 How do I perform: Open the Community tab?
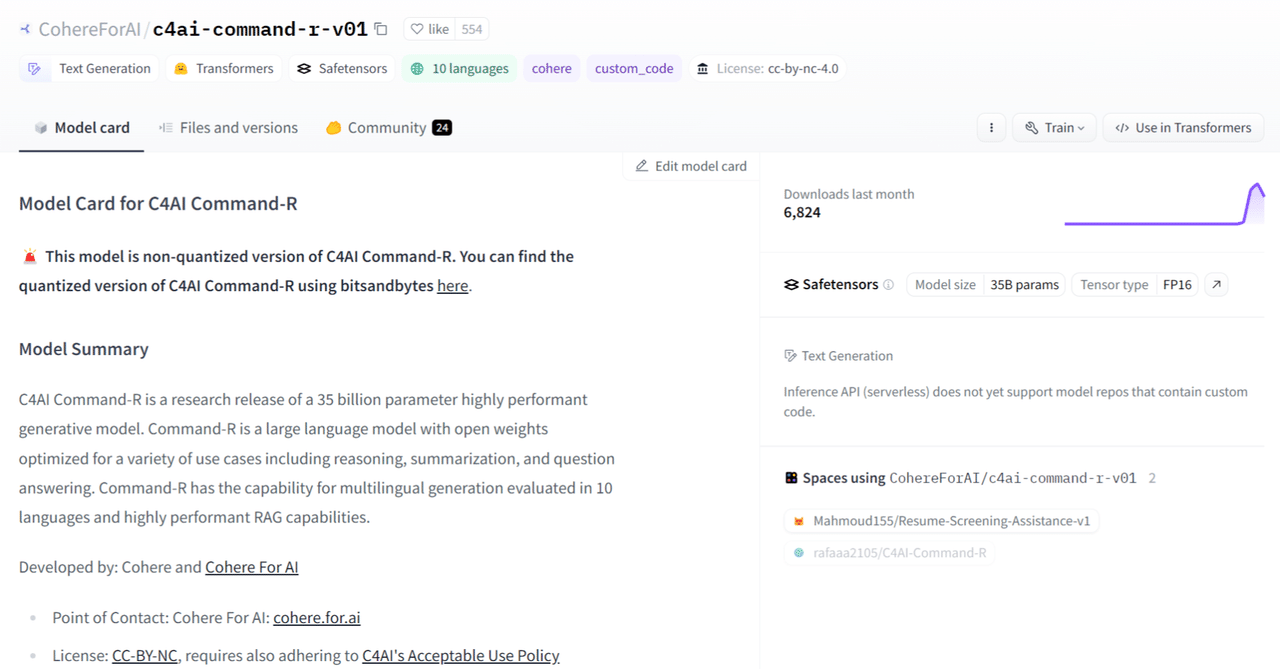388,128
